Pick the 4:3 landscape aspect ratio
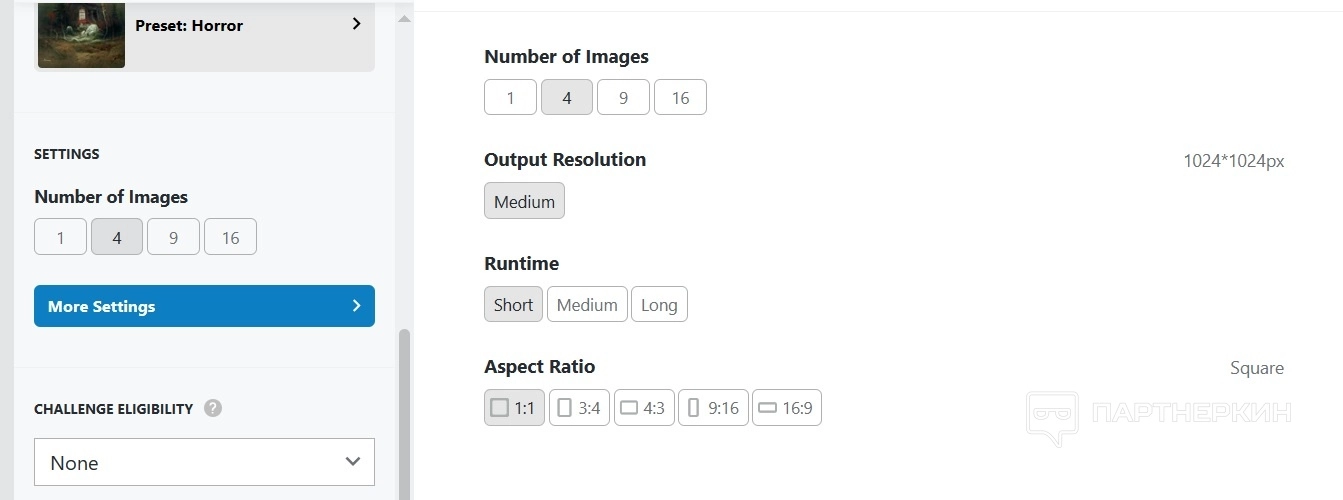This screenshot has width=1343, height=500. [x=644, y=408]
